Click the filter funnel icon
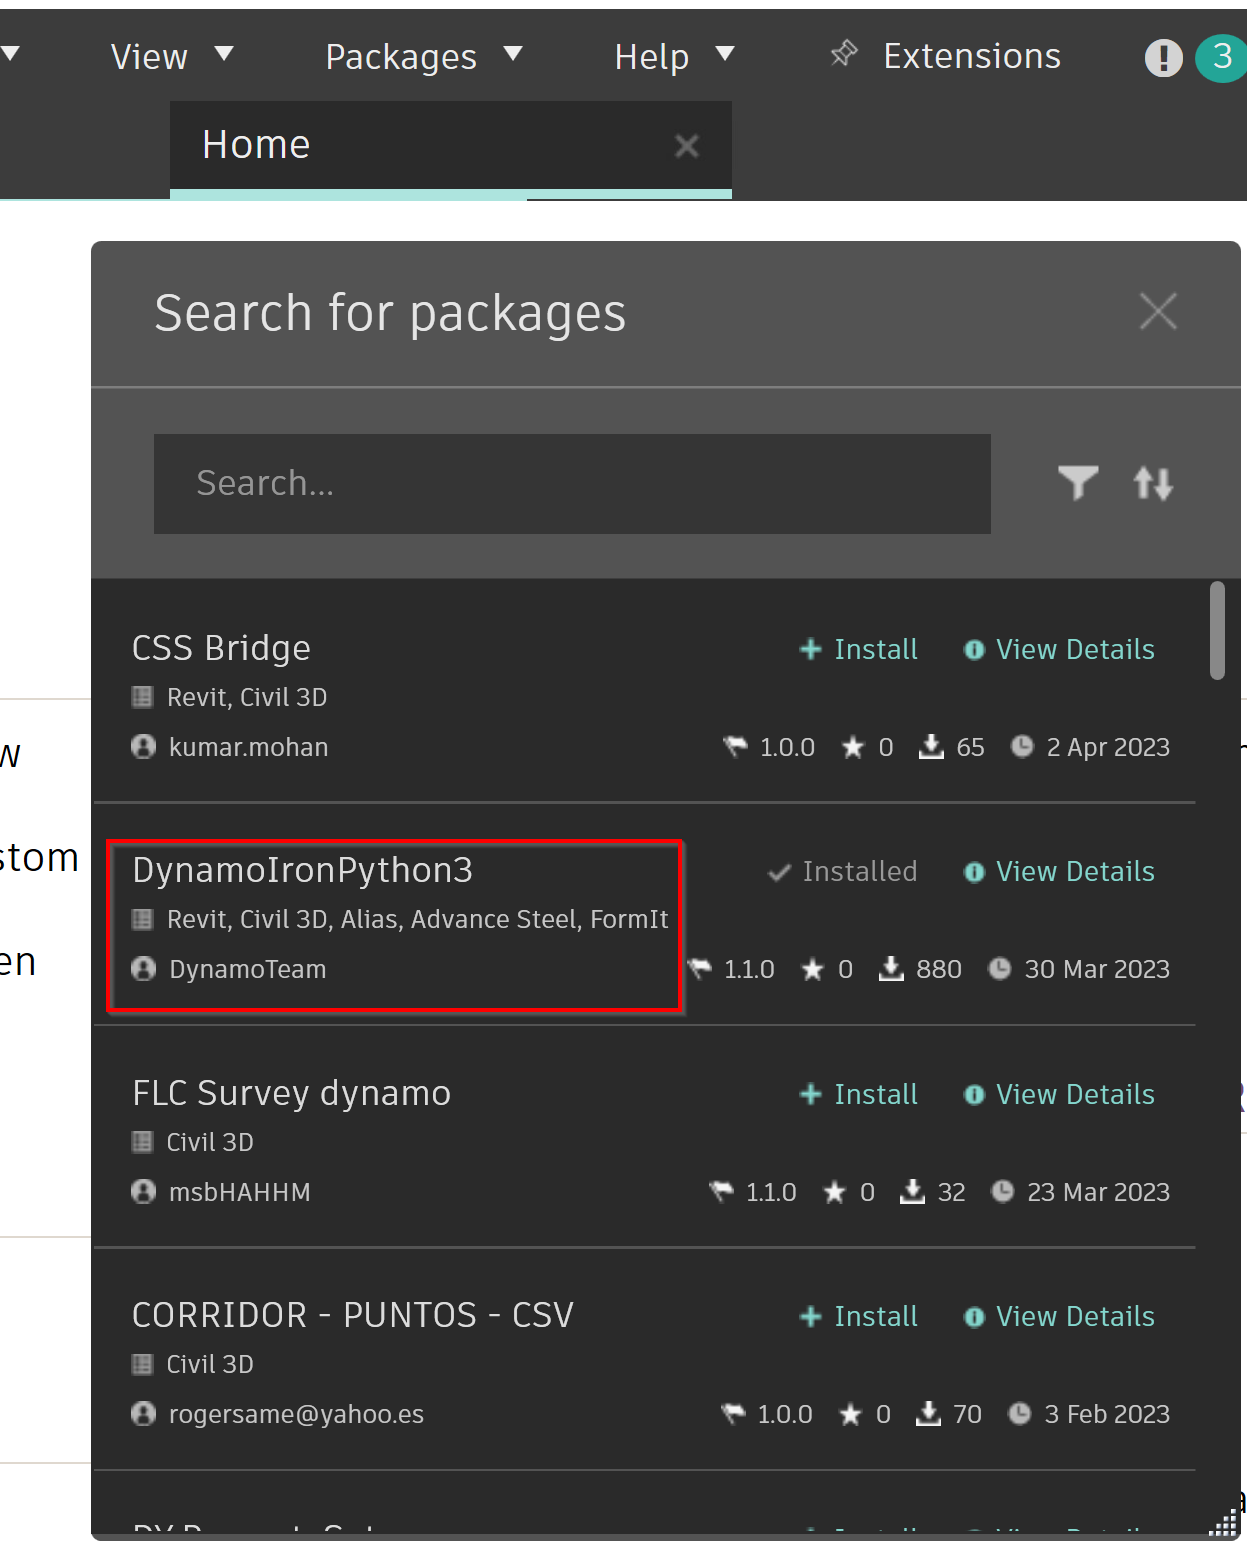Screen dimensions: 1247x1543 click(x=1077, y=483)
